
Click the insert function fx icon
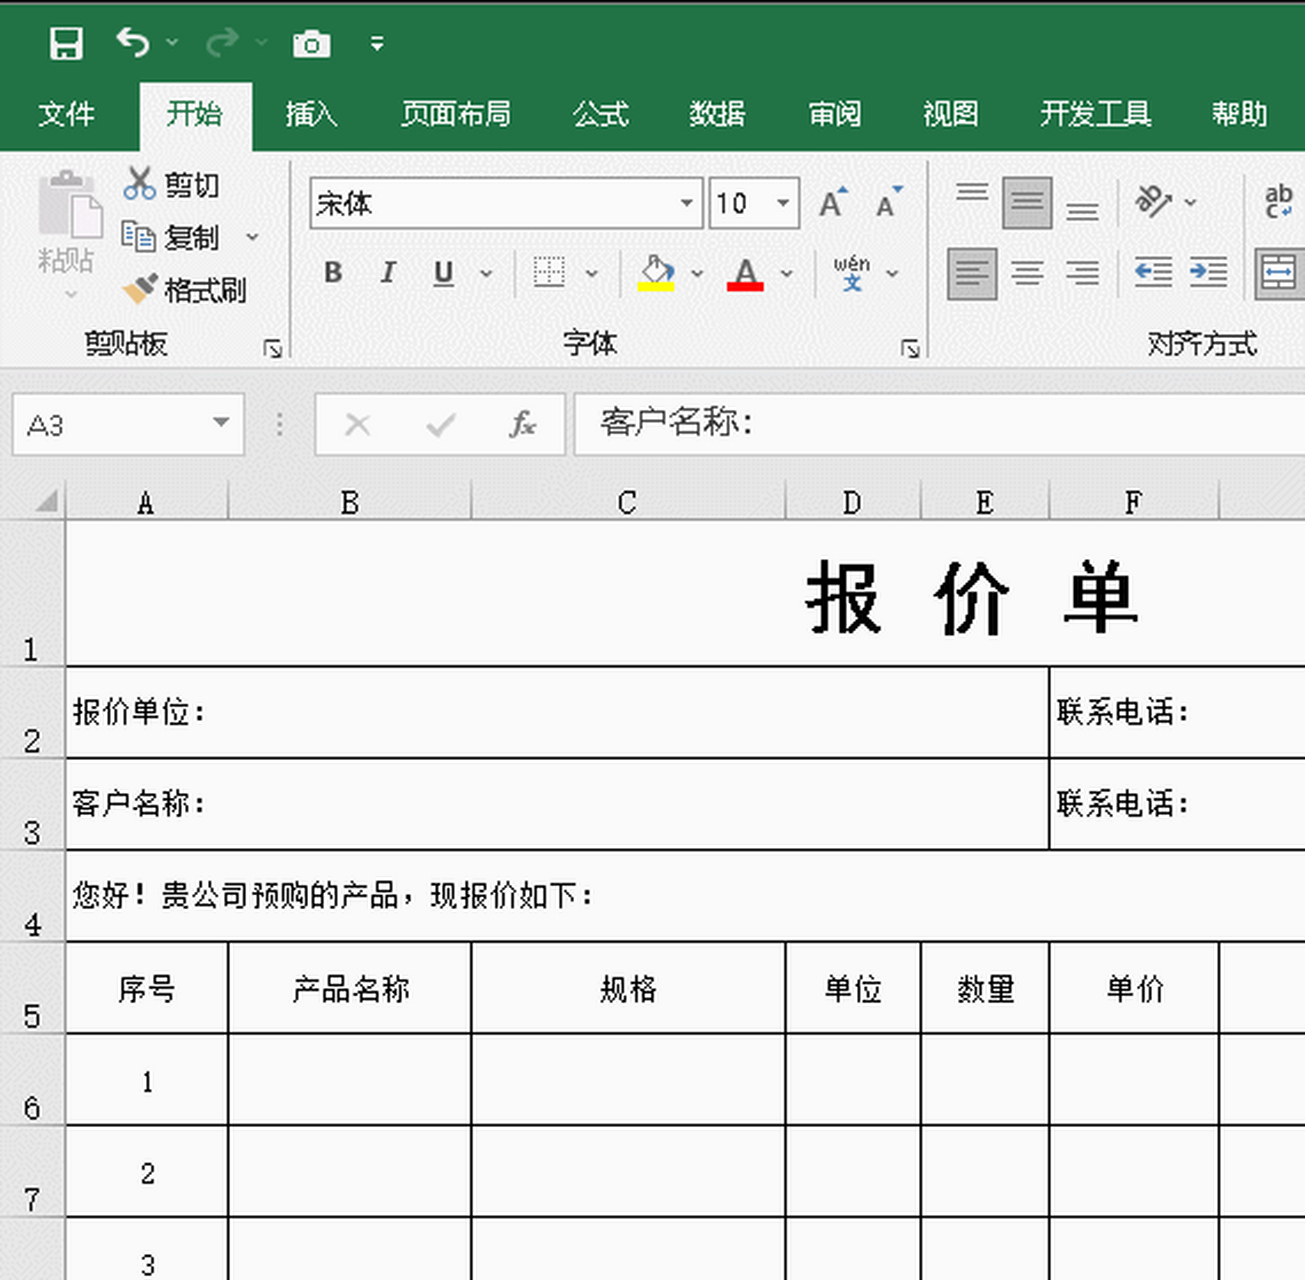pos(522,425)
